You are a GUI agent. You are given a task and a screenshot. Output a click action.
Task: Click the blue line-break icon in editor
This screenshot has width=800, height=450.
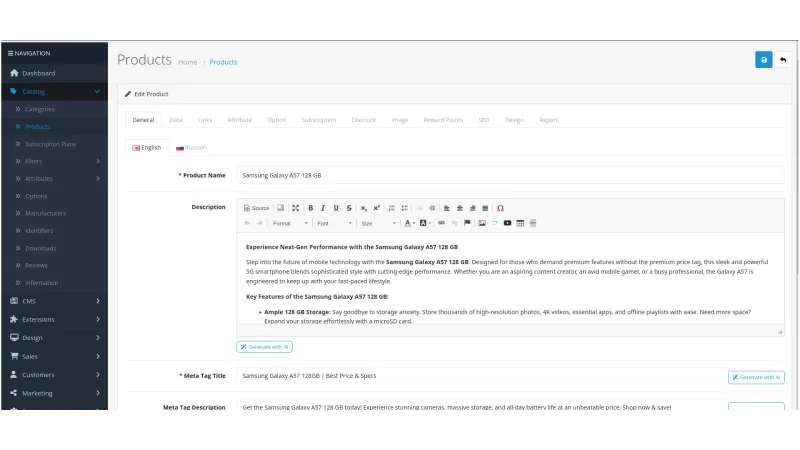494,223
